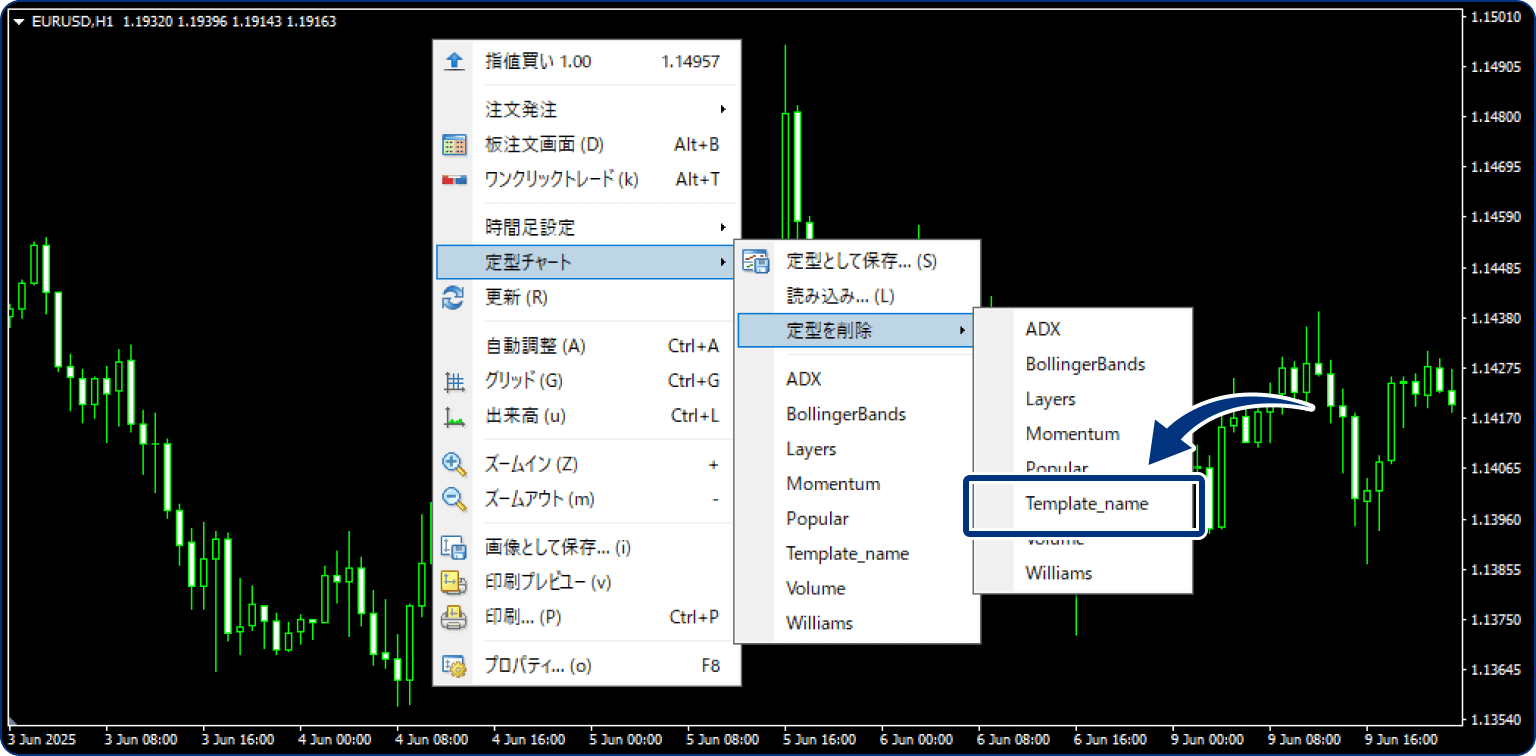
Task: Select 画像として保存... (i) entry
Action: [x=587, y=547]
